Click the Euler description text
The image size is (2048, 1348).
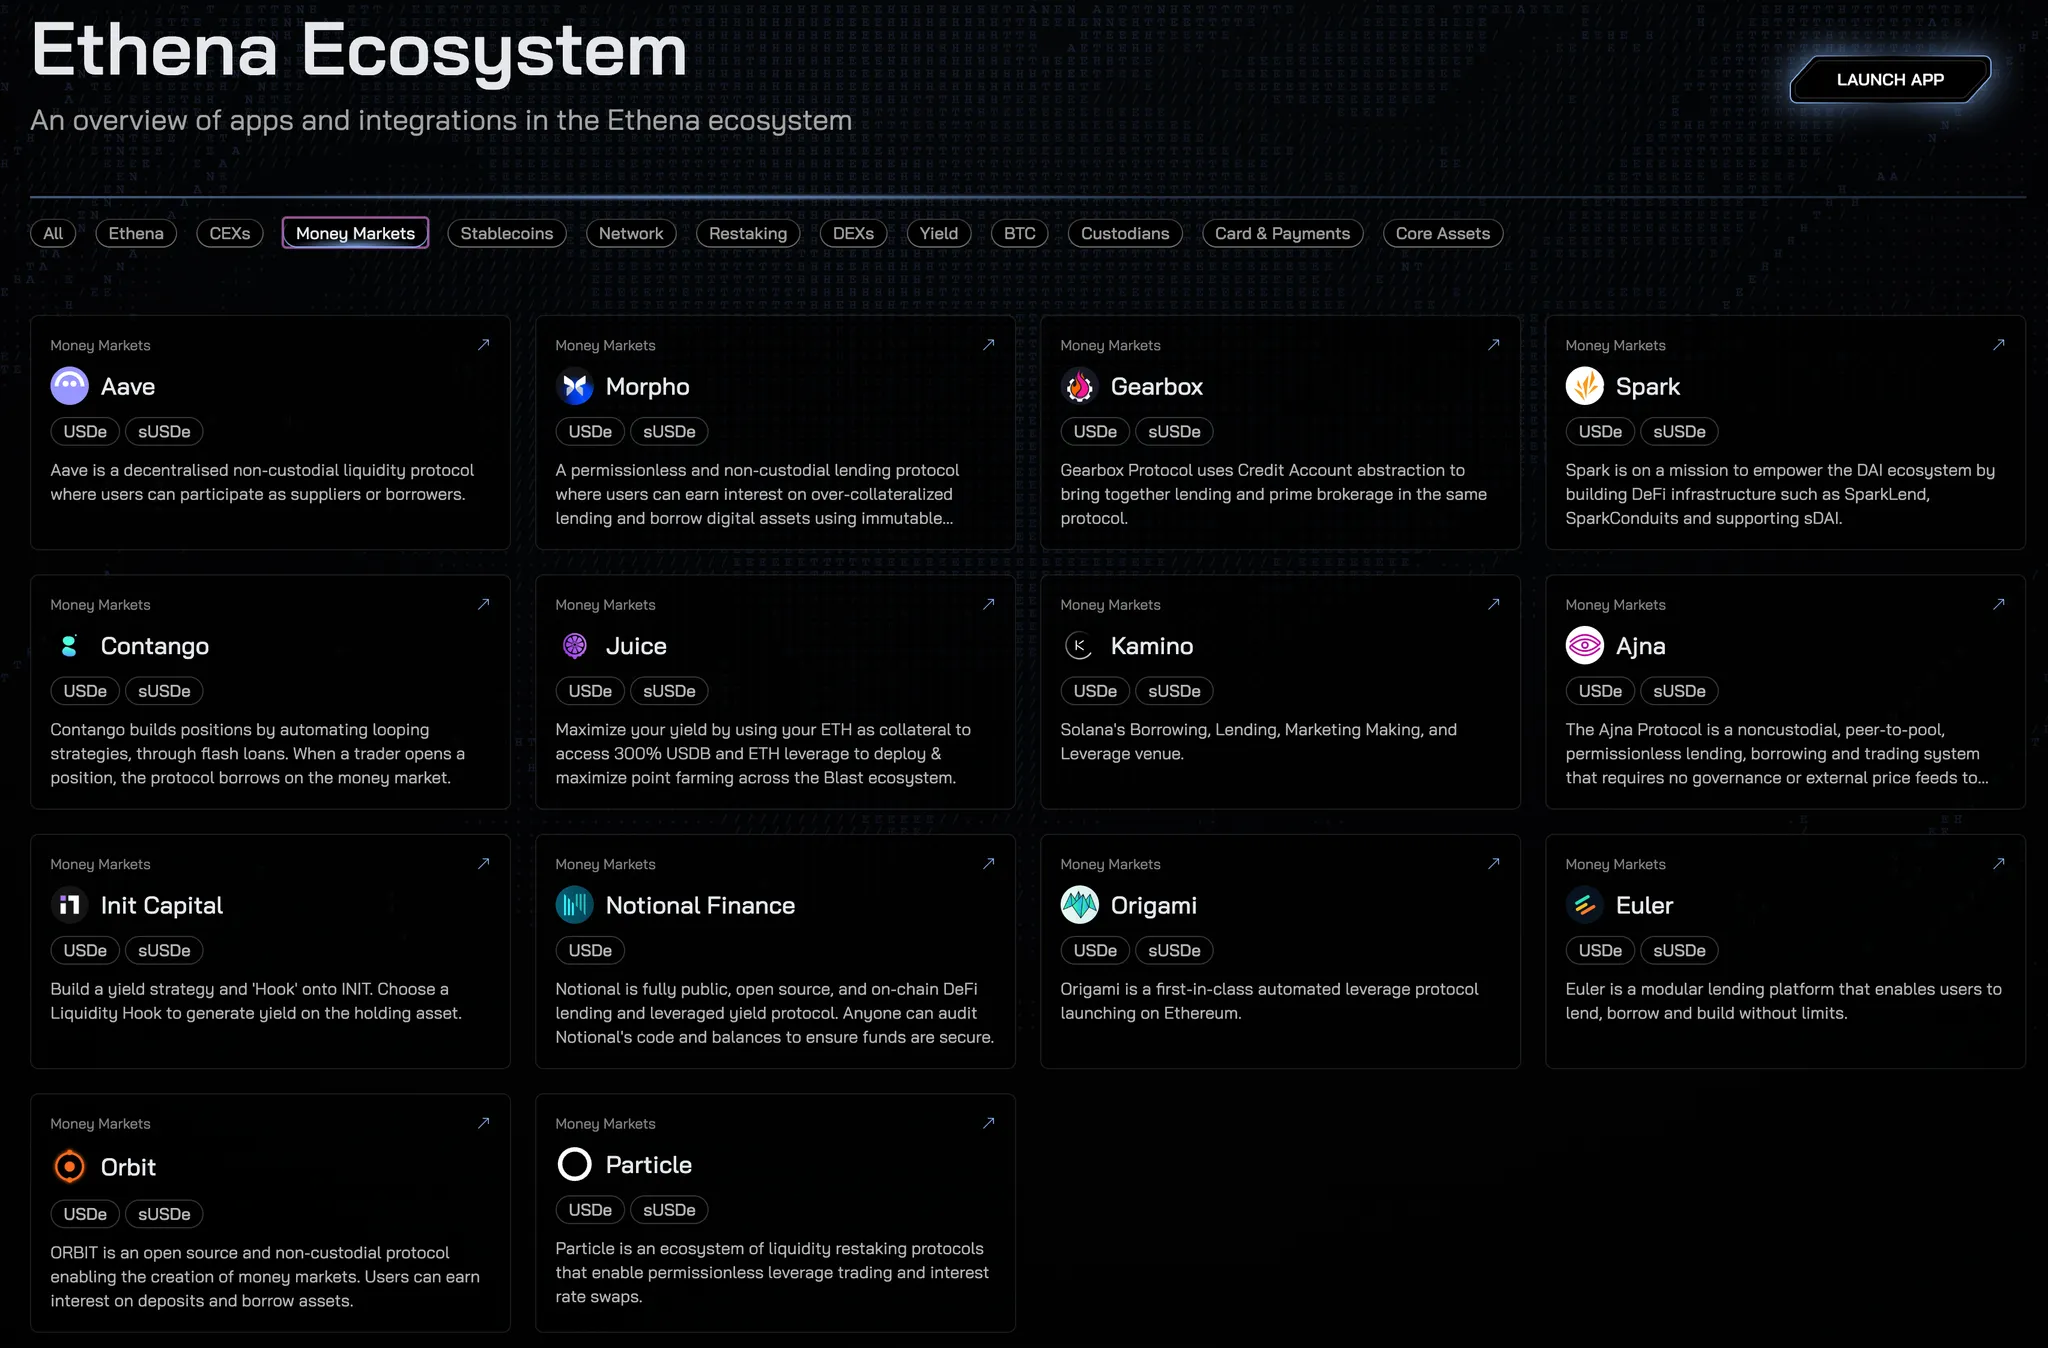click(1783, 1001)
